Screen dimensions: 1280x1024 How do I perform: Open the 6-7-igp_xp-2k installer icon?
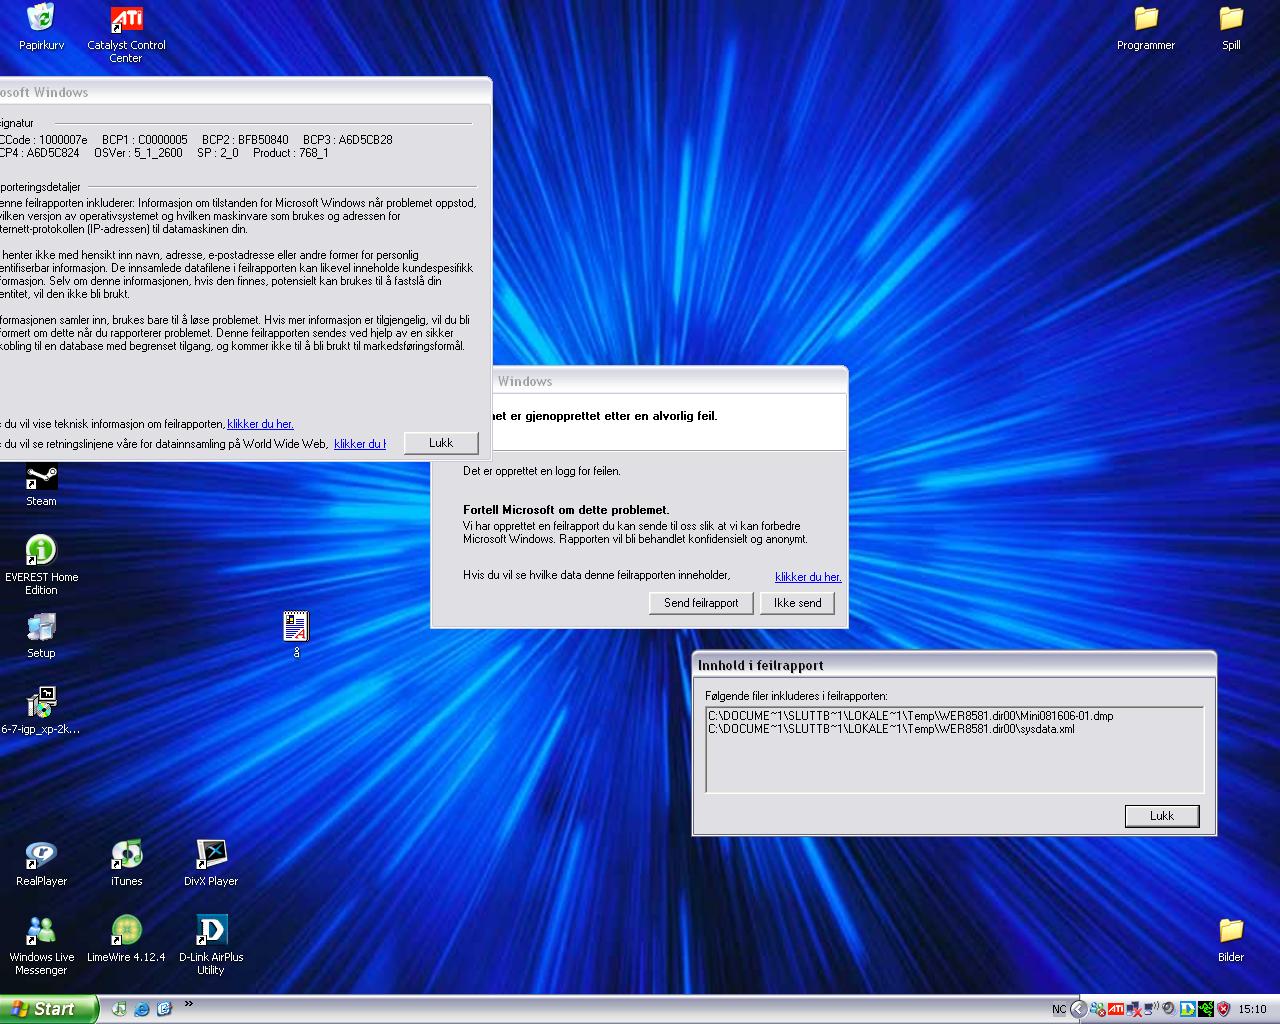[x=41, y=710]
